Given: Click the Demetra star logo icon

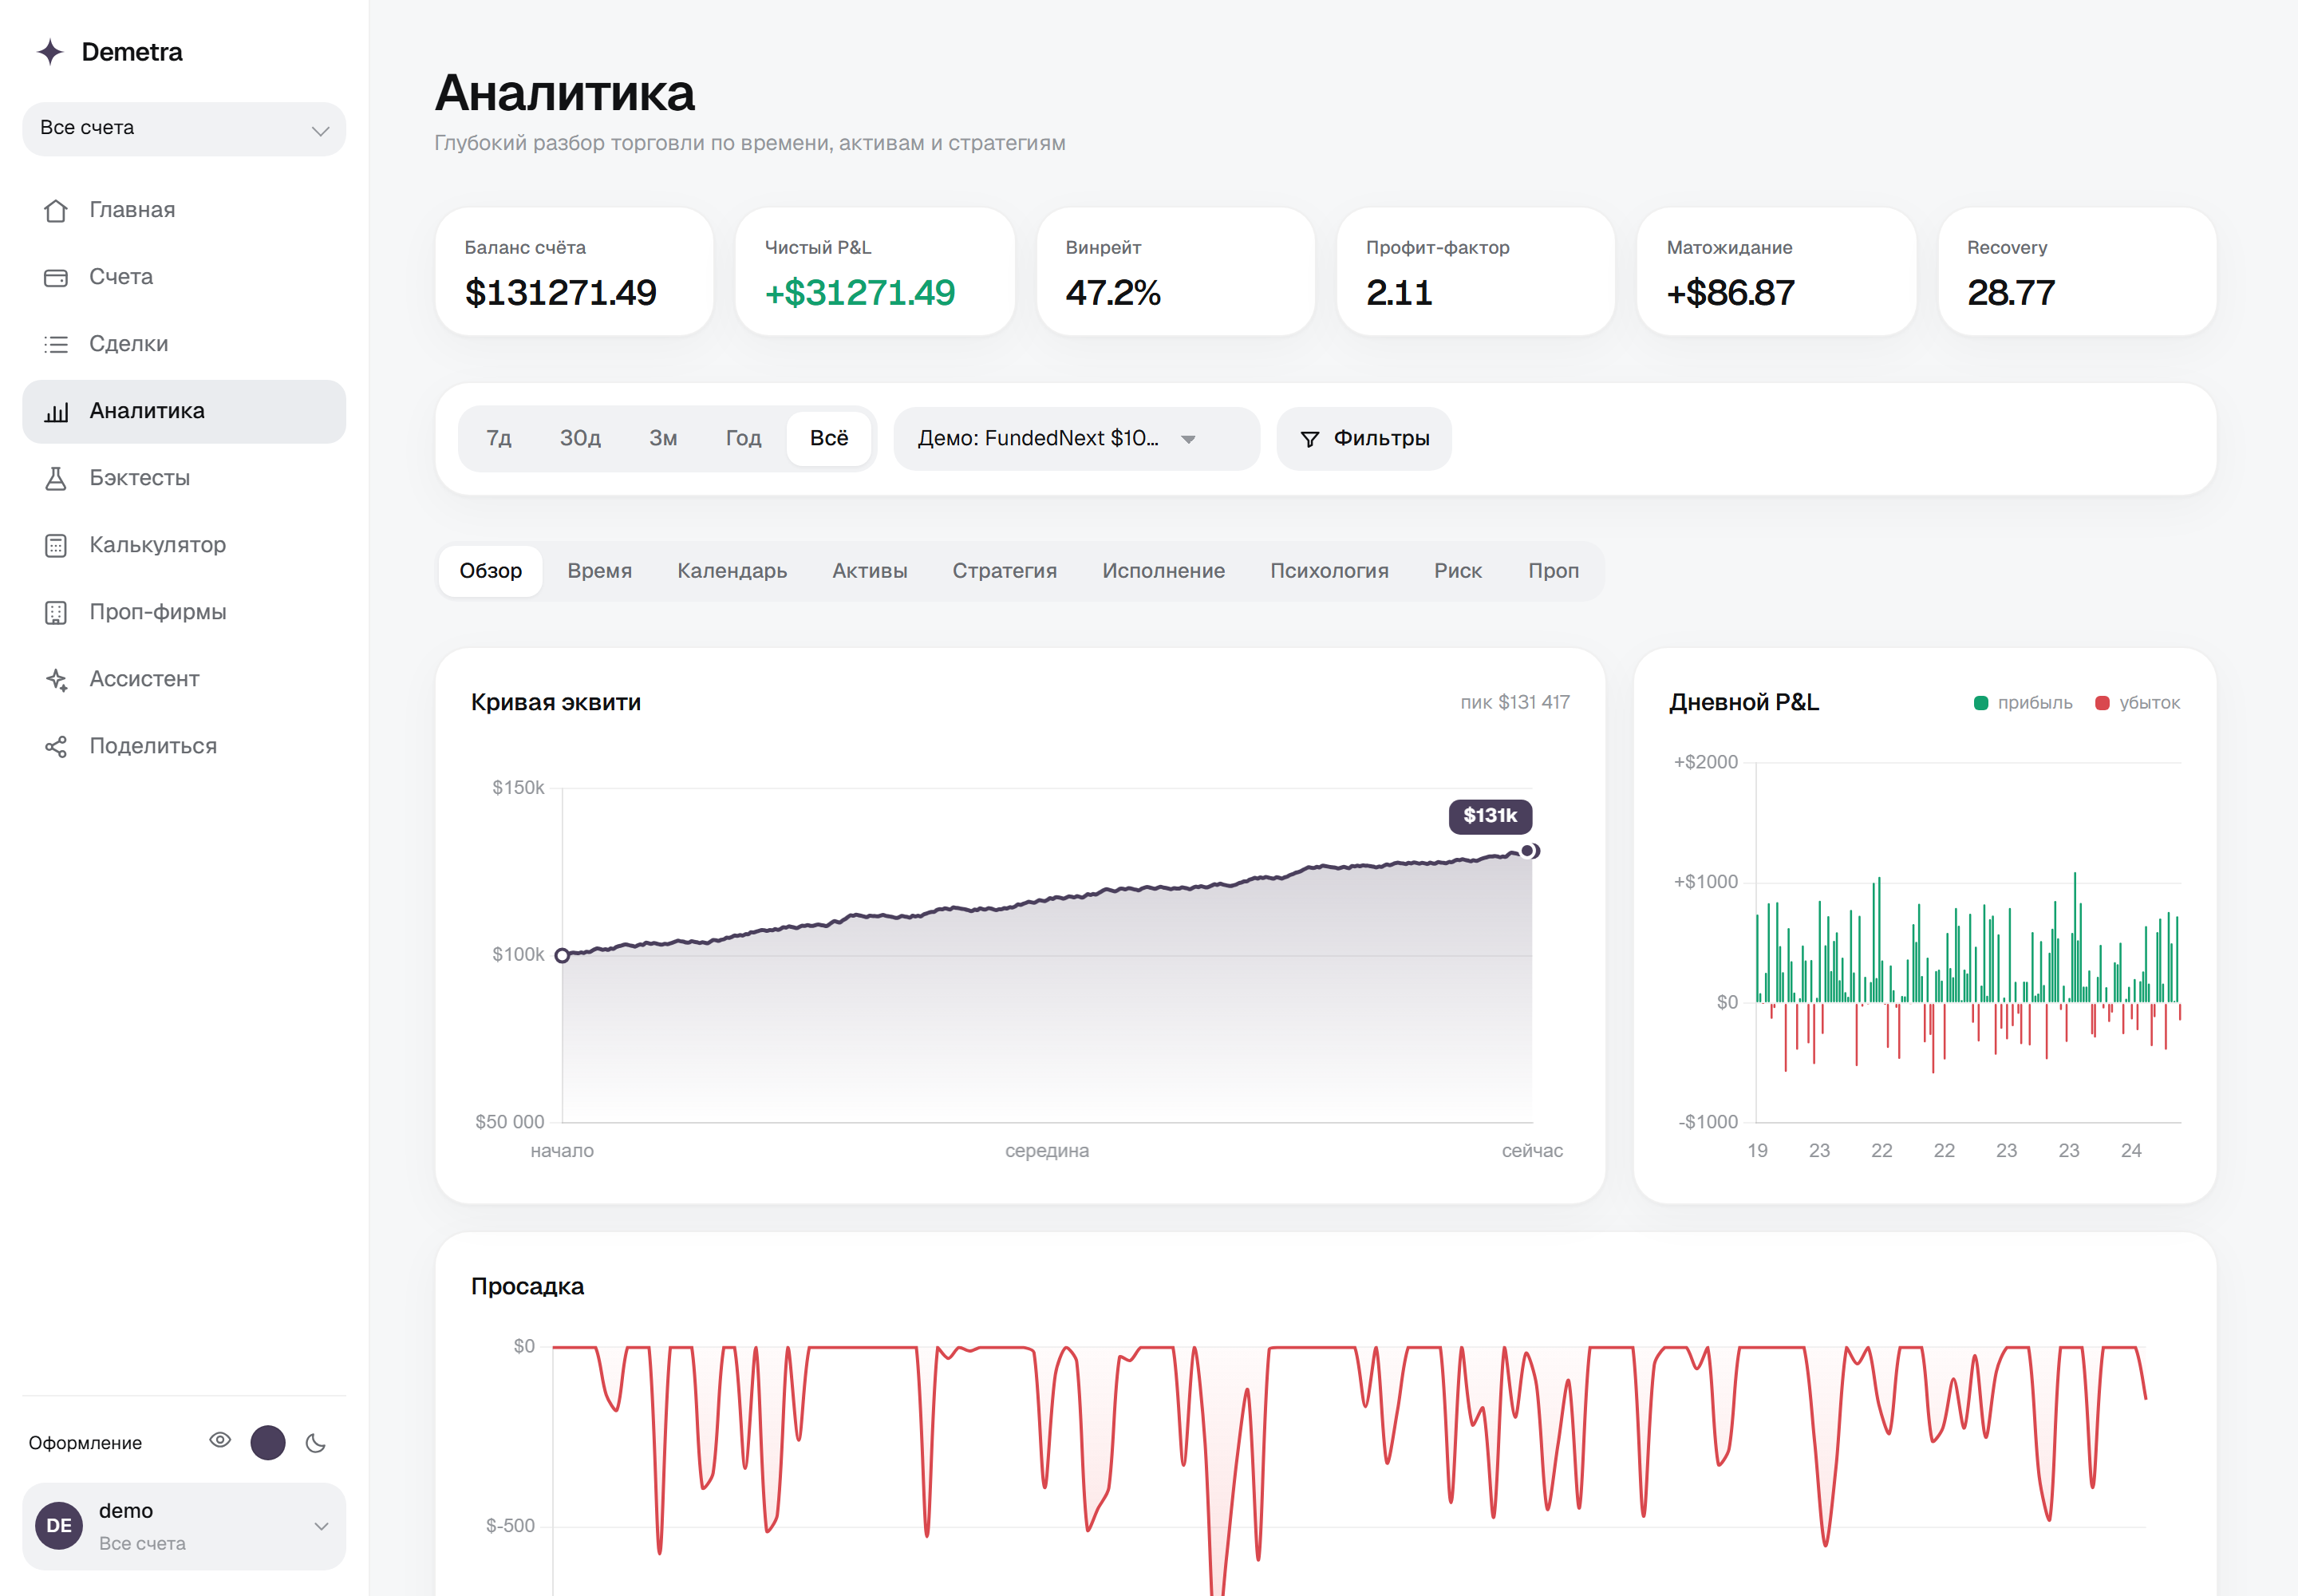Looking at the screenshot, I should tap(50, 52).
